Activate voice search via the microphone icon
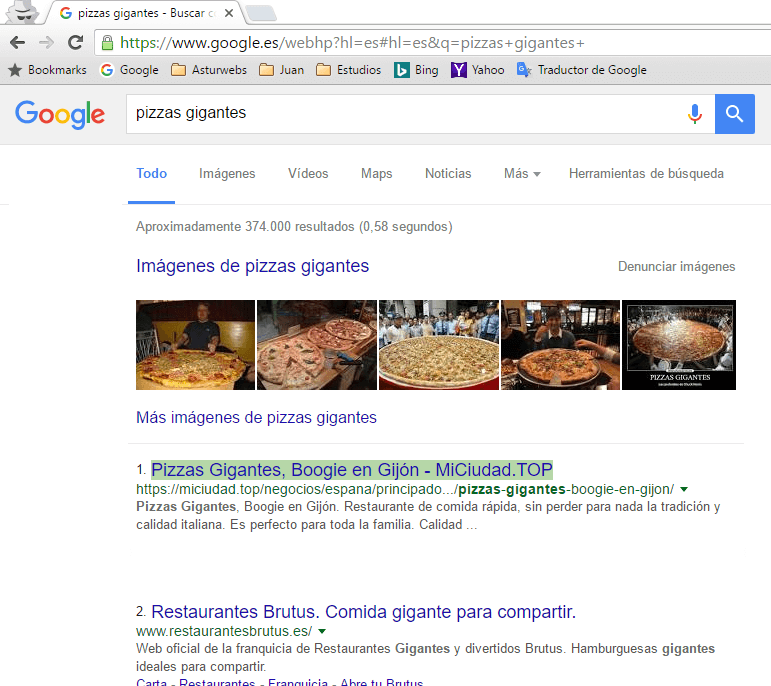The height and width of the screenshot is (686, 771). tap(694, 114)
